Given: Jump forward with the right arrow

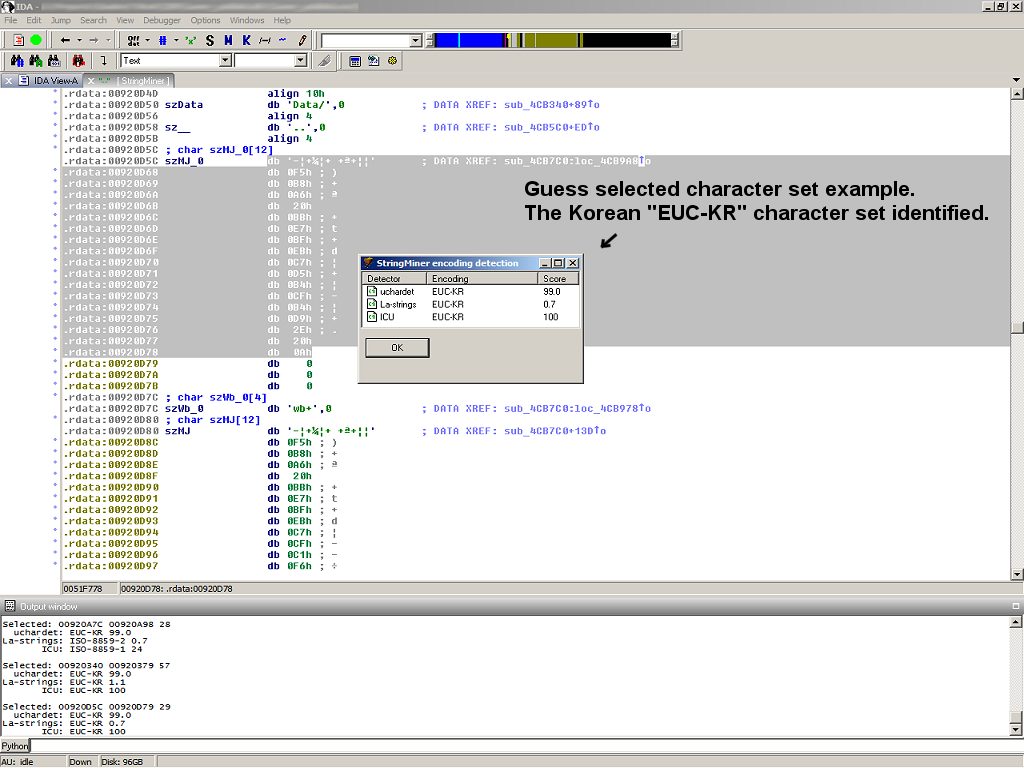Looking at the screenshot, I should pos(93,40).
